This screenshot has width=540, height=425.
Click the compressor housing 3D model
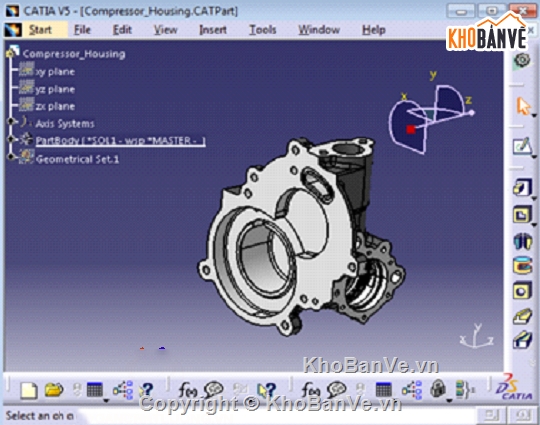pyautogui.click(x=300, y=238)
